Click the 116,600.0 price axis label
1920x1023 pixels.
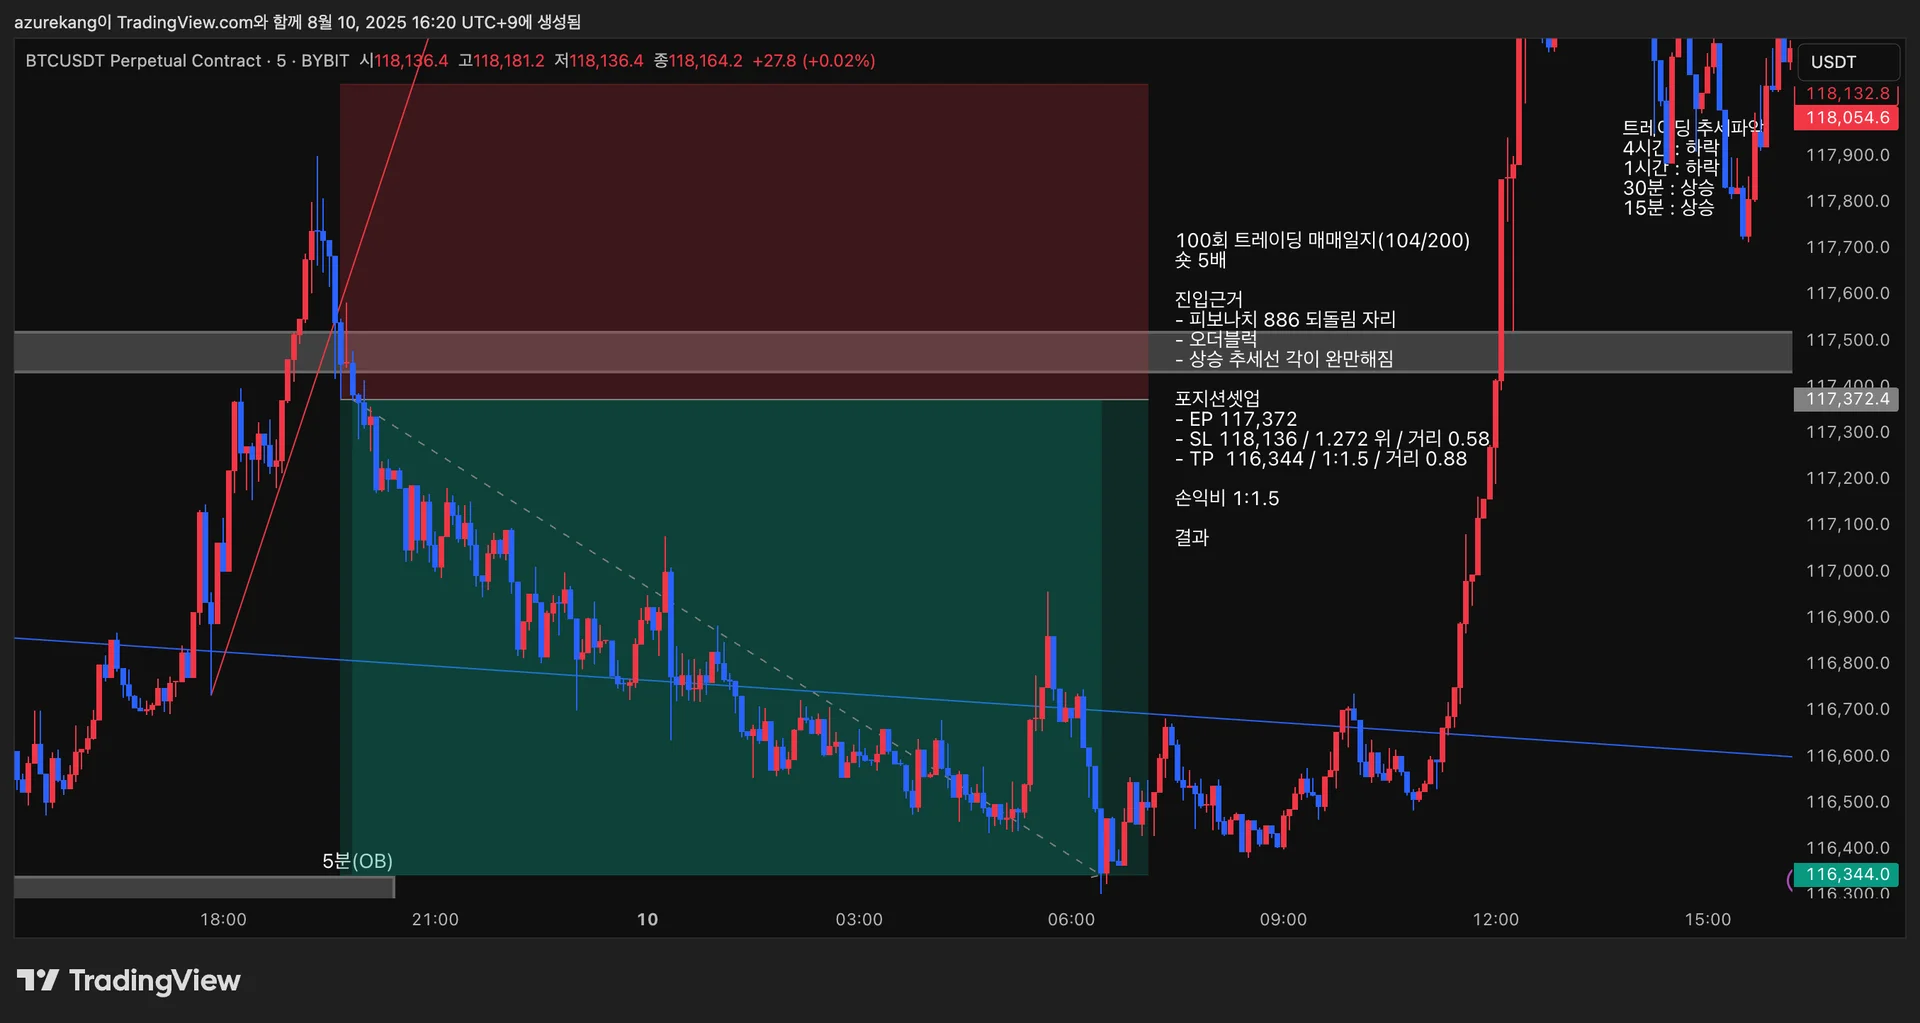point(1848,756)
